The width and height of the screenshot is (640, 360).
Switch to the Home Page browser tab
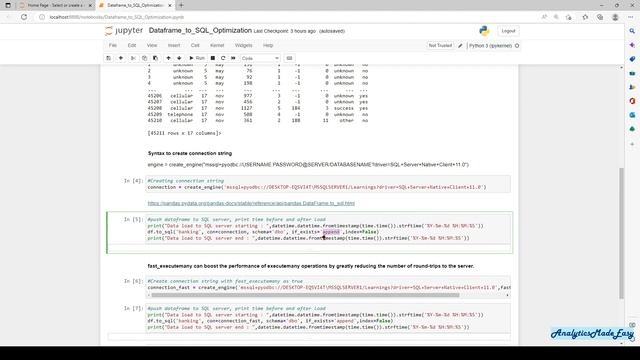tap(56, 5)
